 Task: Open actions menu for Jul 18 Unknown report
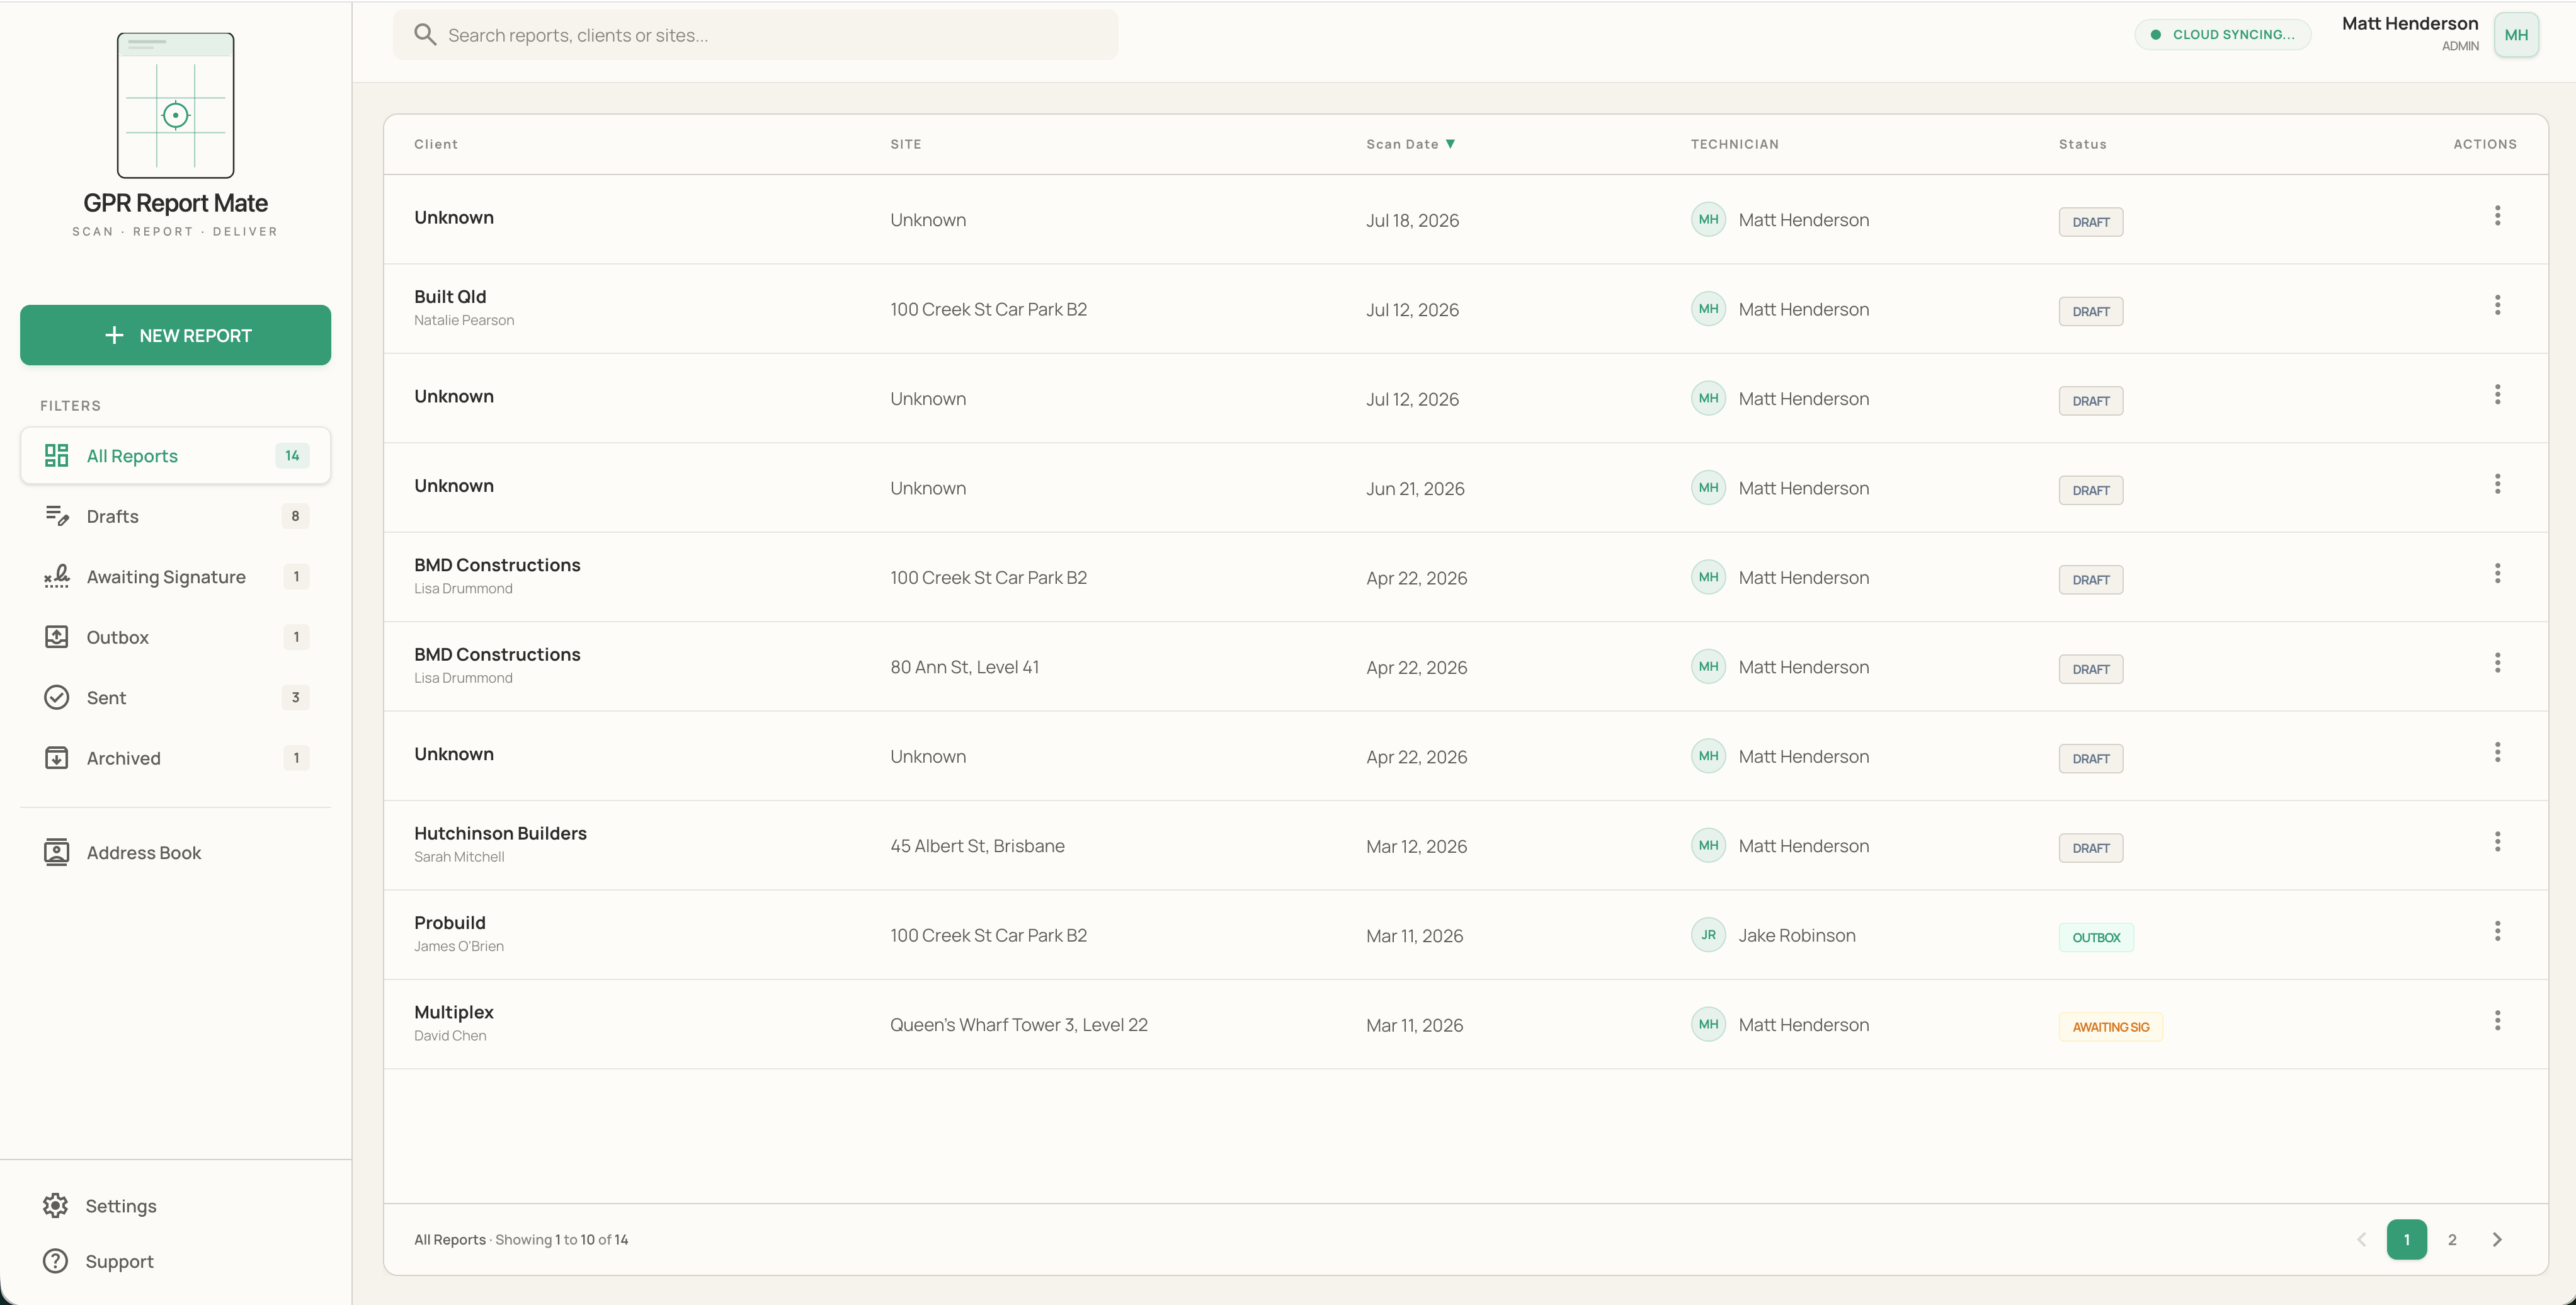[x=2497, y=216]
